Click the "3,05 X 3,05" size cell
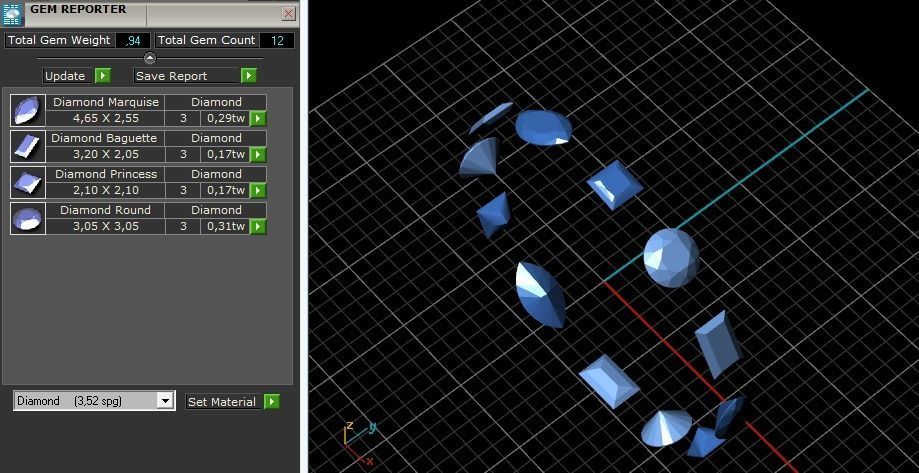This screenshot has height=473, width=919. click(105, 226)
